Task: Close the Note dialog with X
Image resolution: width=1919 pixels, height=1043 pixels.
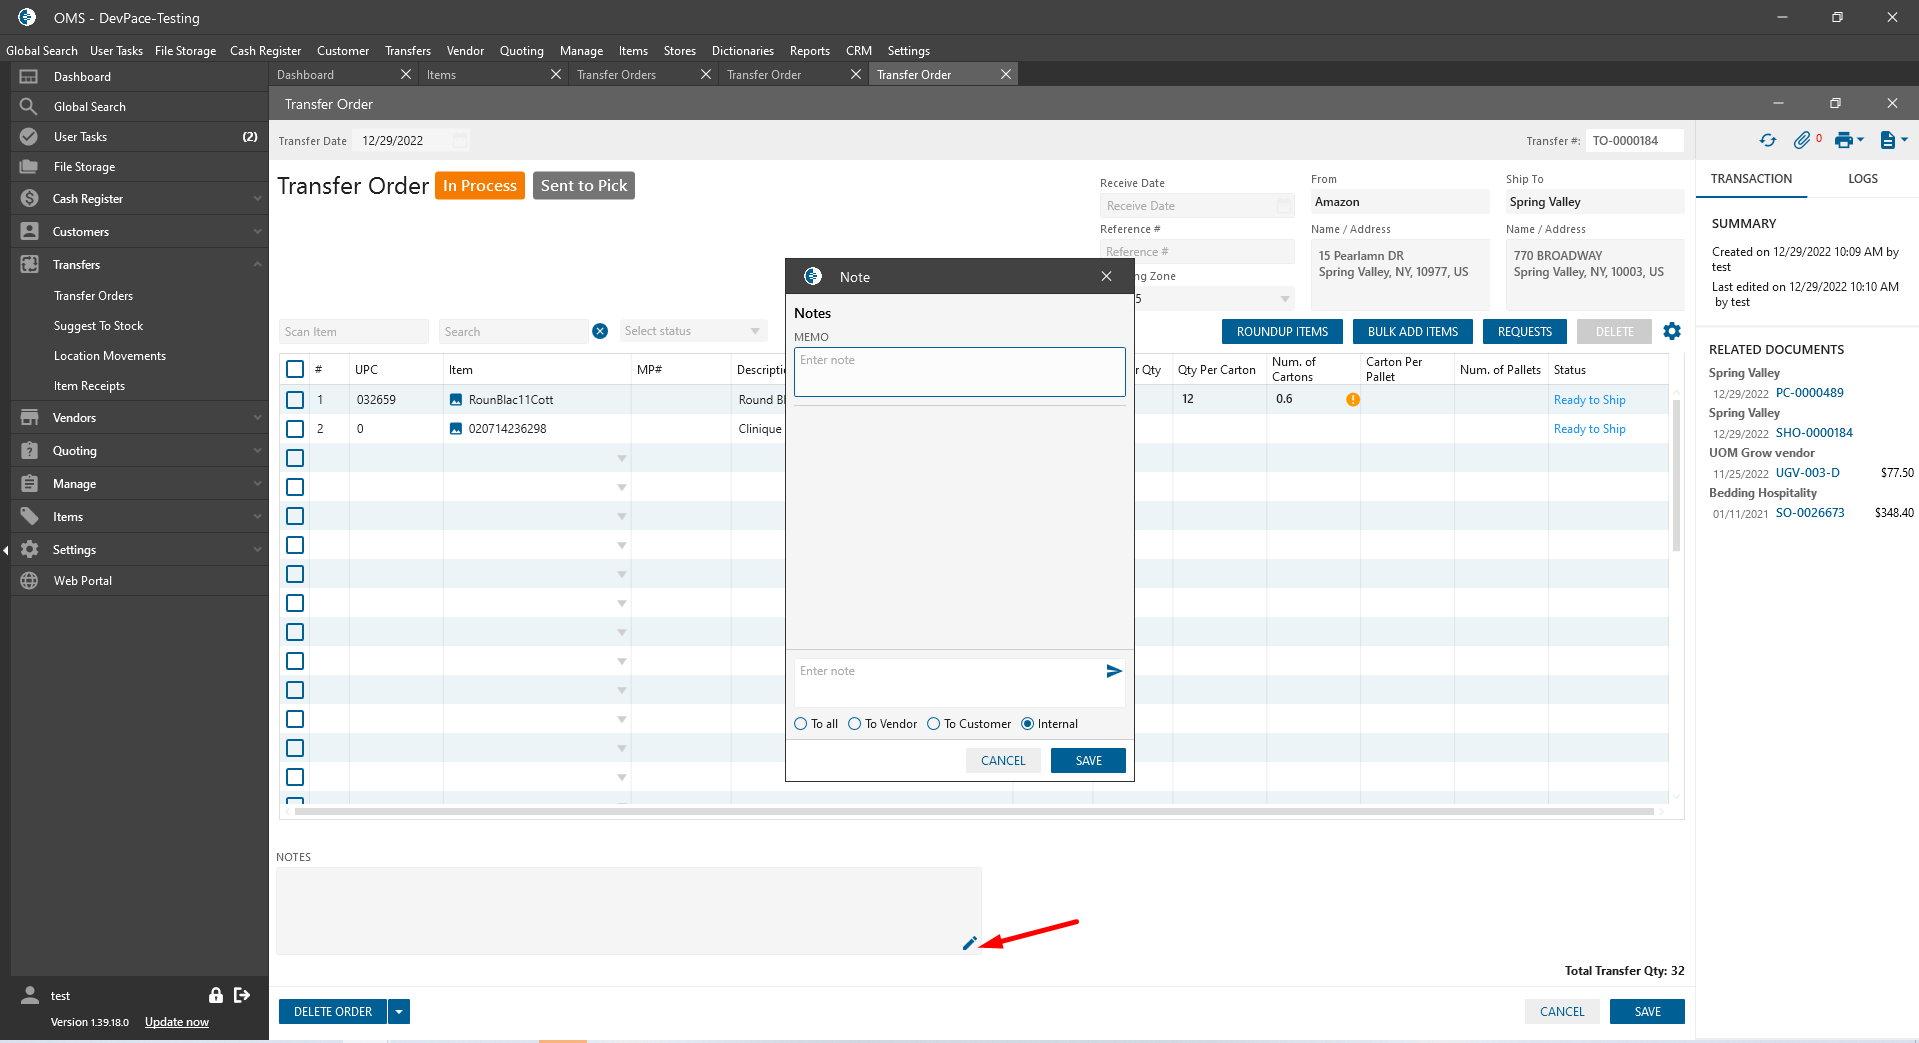Action: pos(1106,276)
